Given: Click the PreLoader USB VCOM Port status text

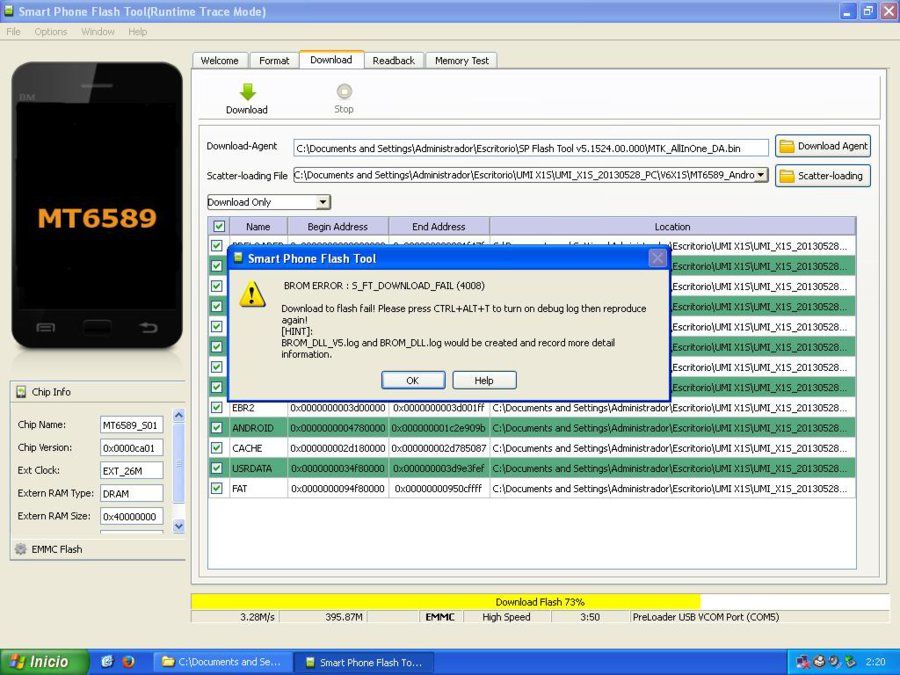Looking at the screenshot, I should click(x=705, y=617).
